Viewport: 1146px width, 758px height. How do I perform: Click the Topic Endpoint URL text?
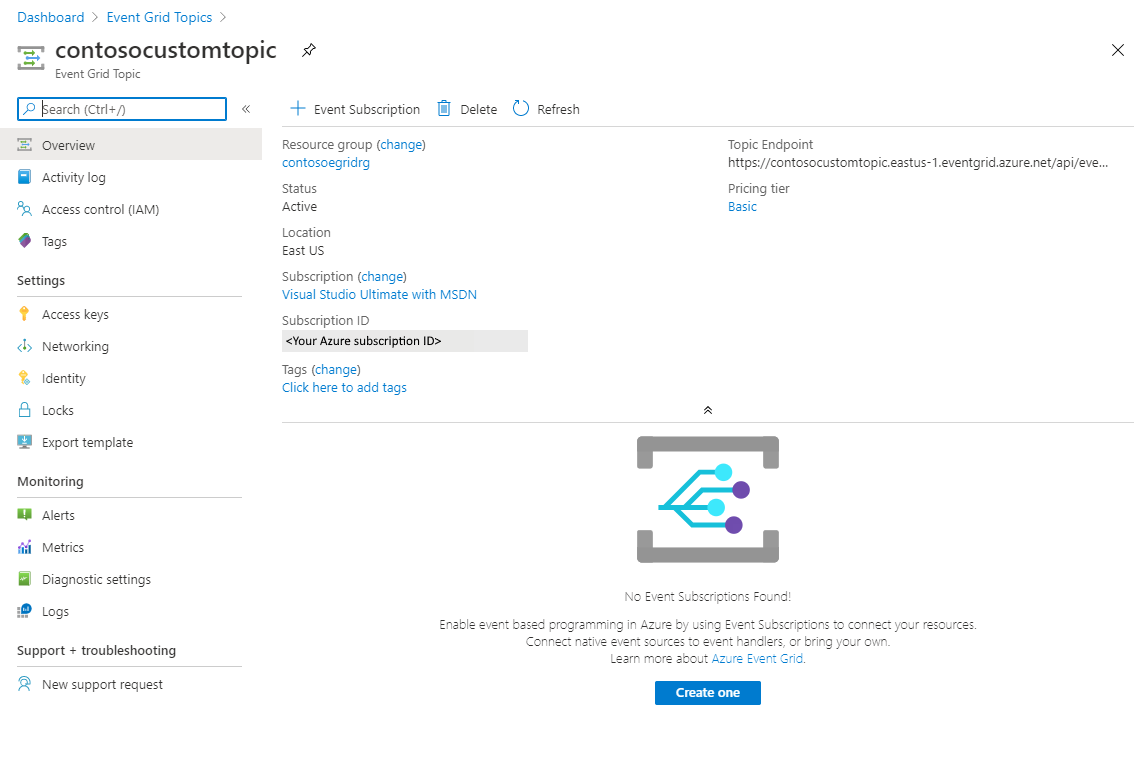[918, 162]
